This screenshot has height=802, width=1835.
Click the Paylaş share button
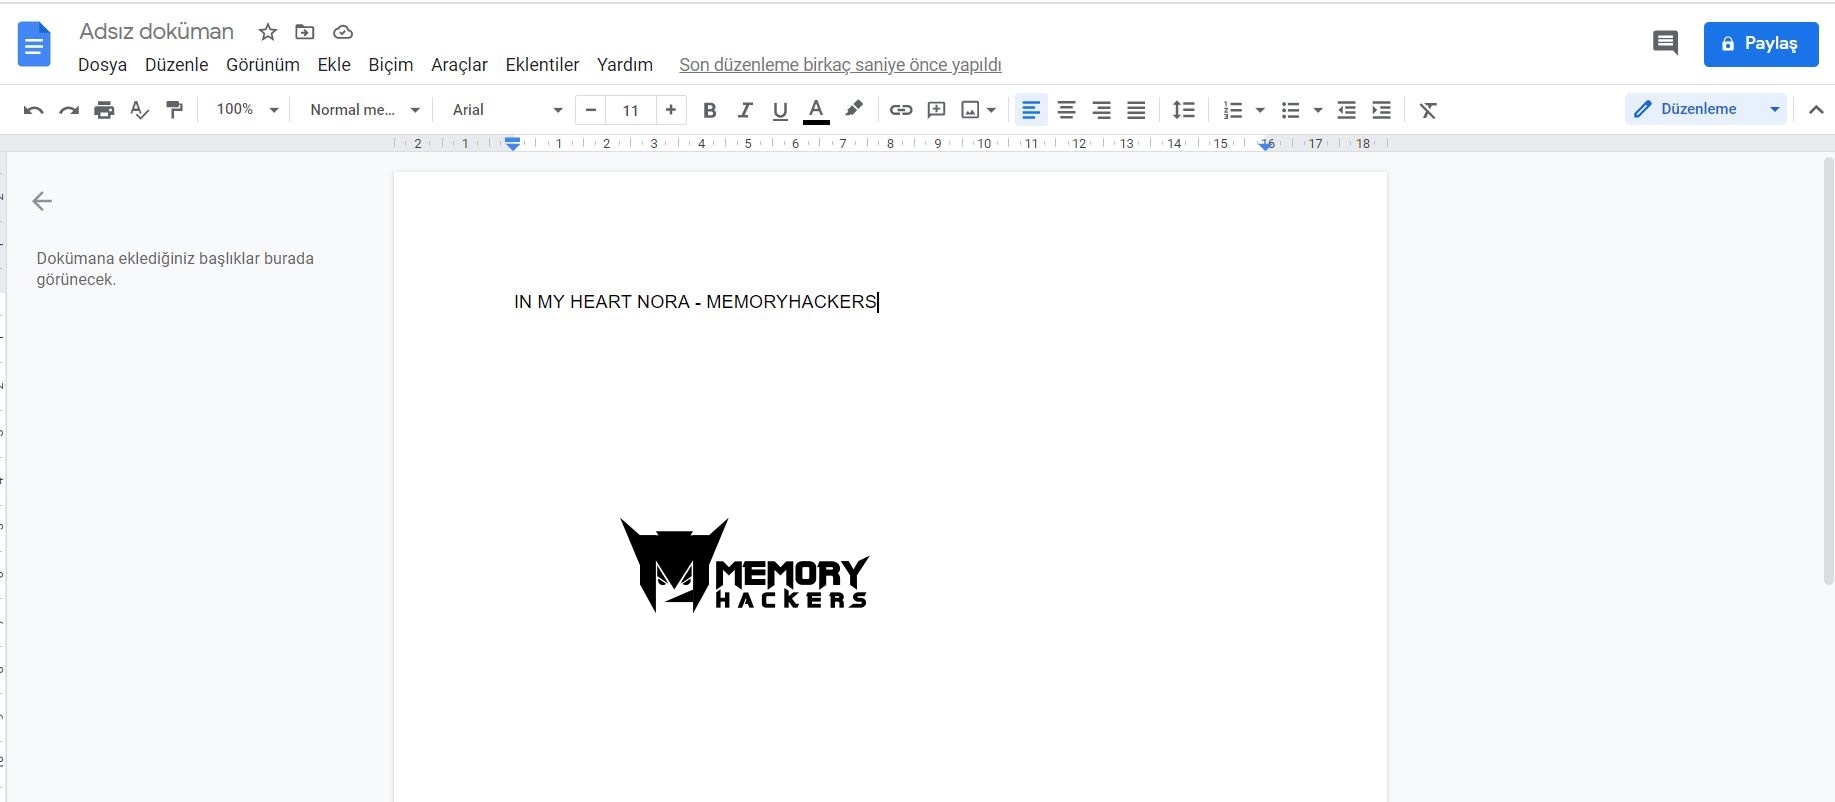(1761, 44)
